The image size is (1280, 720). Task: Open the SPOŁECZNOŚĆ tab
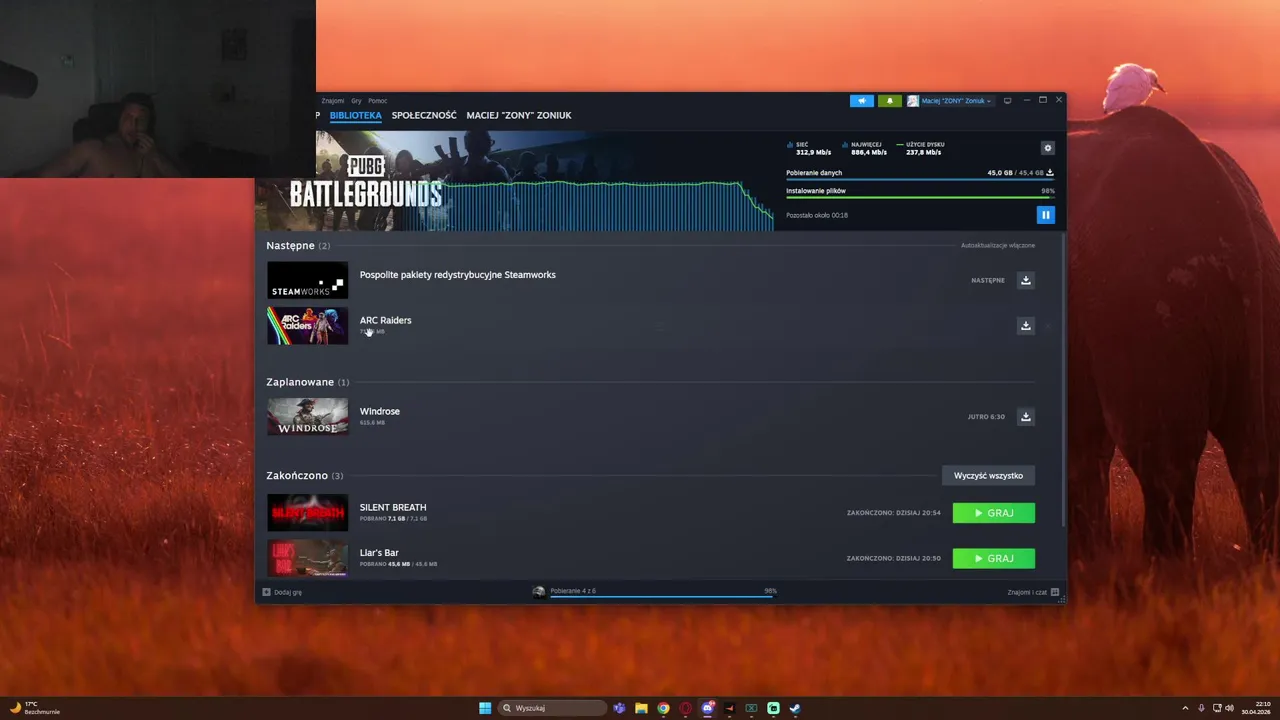(x=424, y=115)
